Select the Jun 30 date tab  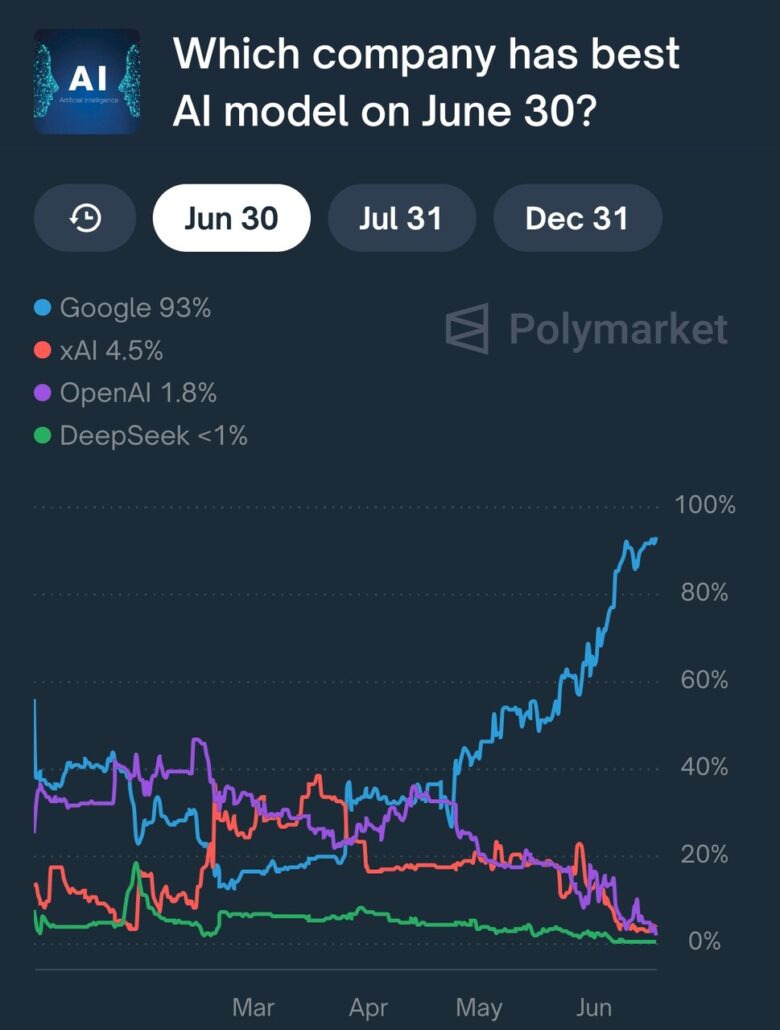click(x=231, y=218)
